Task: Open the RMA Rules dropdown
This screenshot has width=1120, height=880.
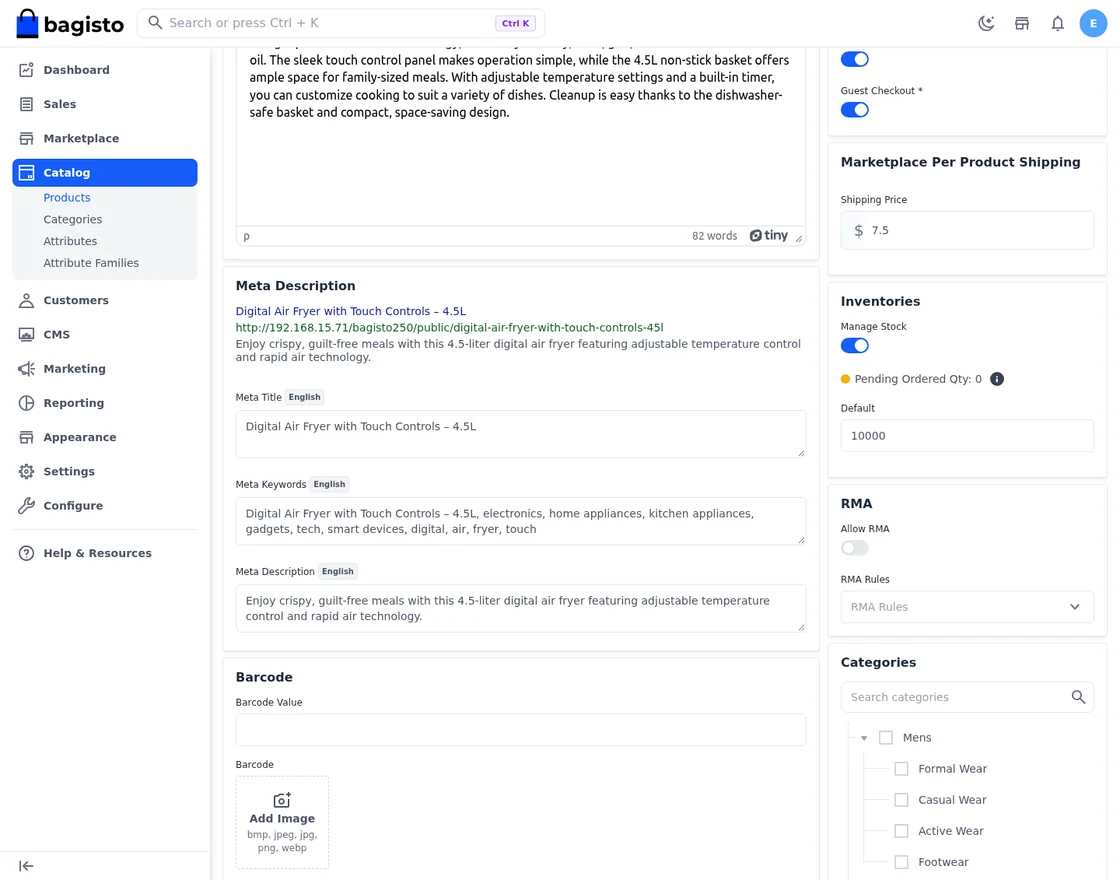Action: tap(966, 607)
